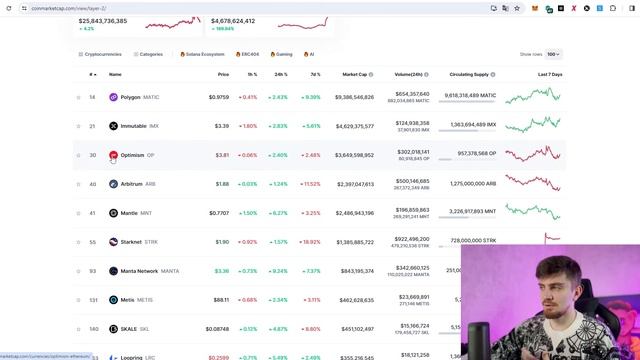The width and height of the screenshot is (640, 360).
Task: Add Manta Network to watchlist star
Action: pyautogui.click(x=78, y=271)
